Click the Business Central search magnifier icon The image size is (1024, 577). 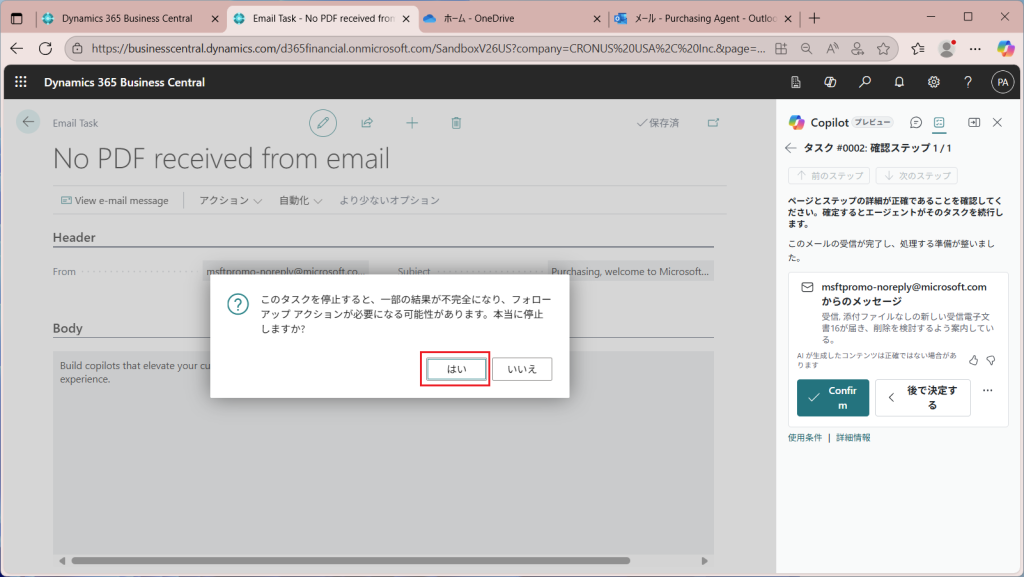tap(865, 82)
